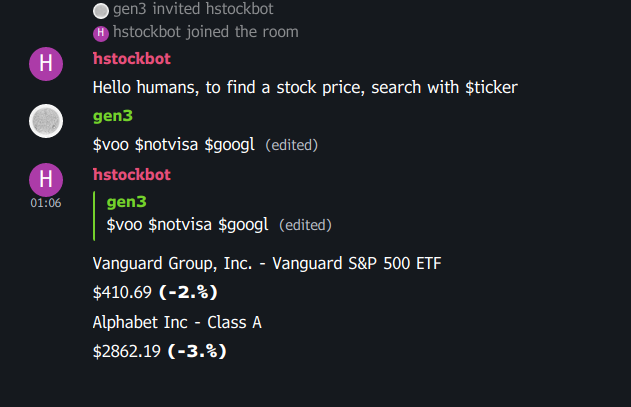Open hstockbot's avatar next to the greeting message
The width and height of the screenshot is (631, 407).
pos(45,64)
